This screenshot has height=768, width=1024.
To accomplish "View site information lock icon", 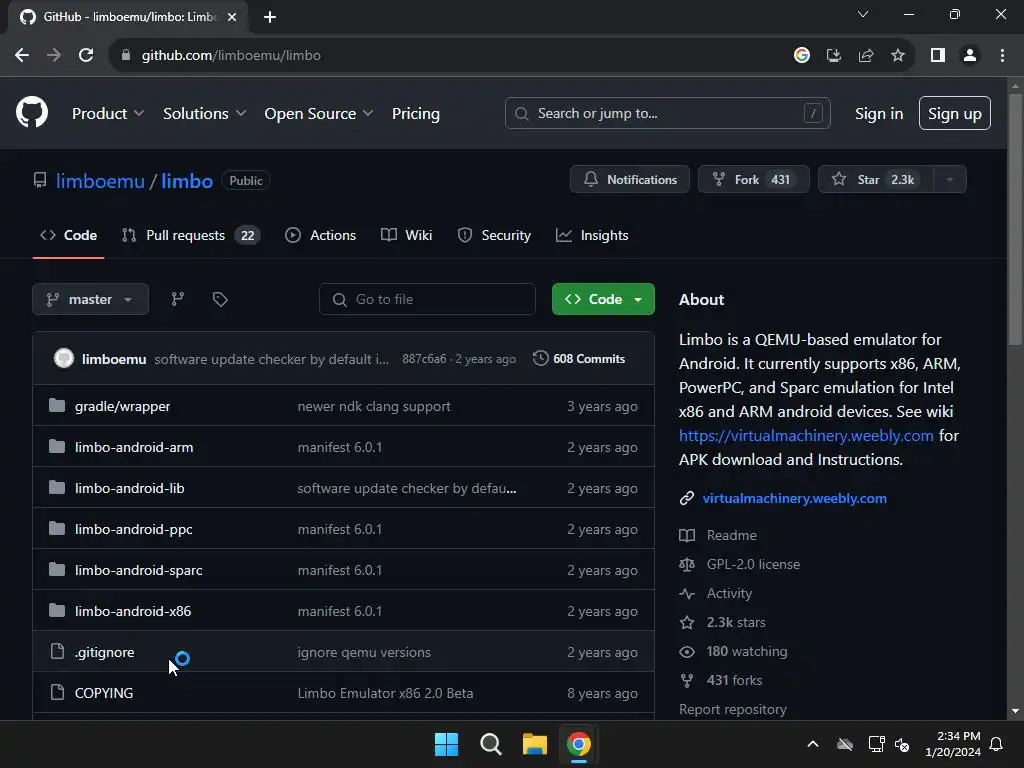I will 125,56.
